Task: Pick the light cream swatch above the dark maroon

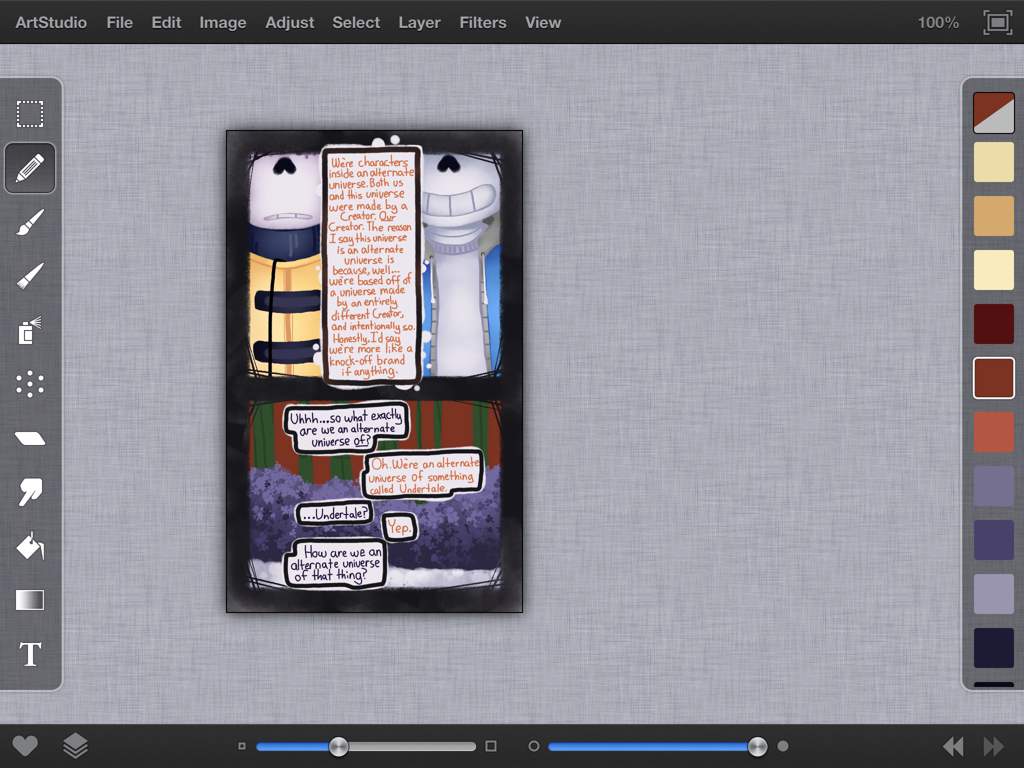Action: [993, 270]
